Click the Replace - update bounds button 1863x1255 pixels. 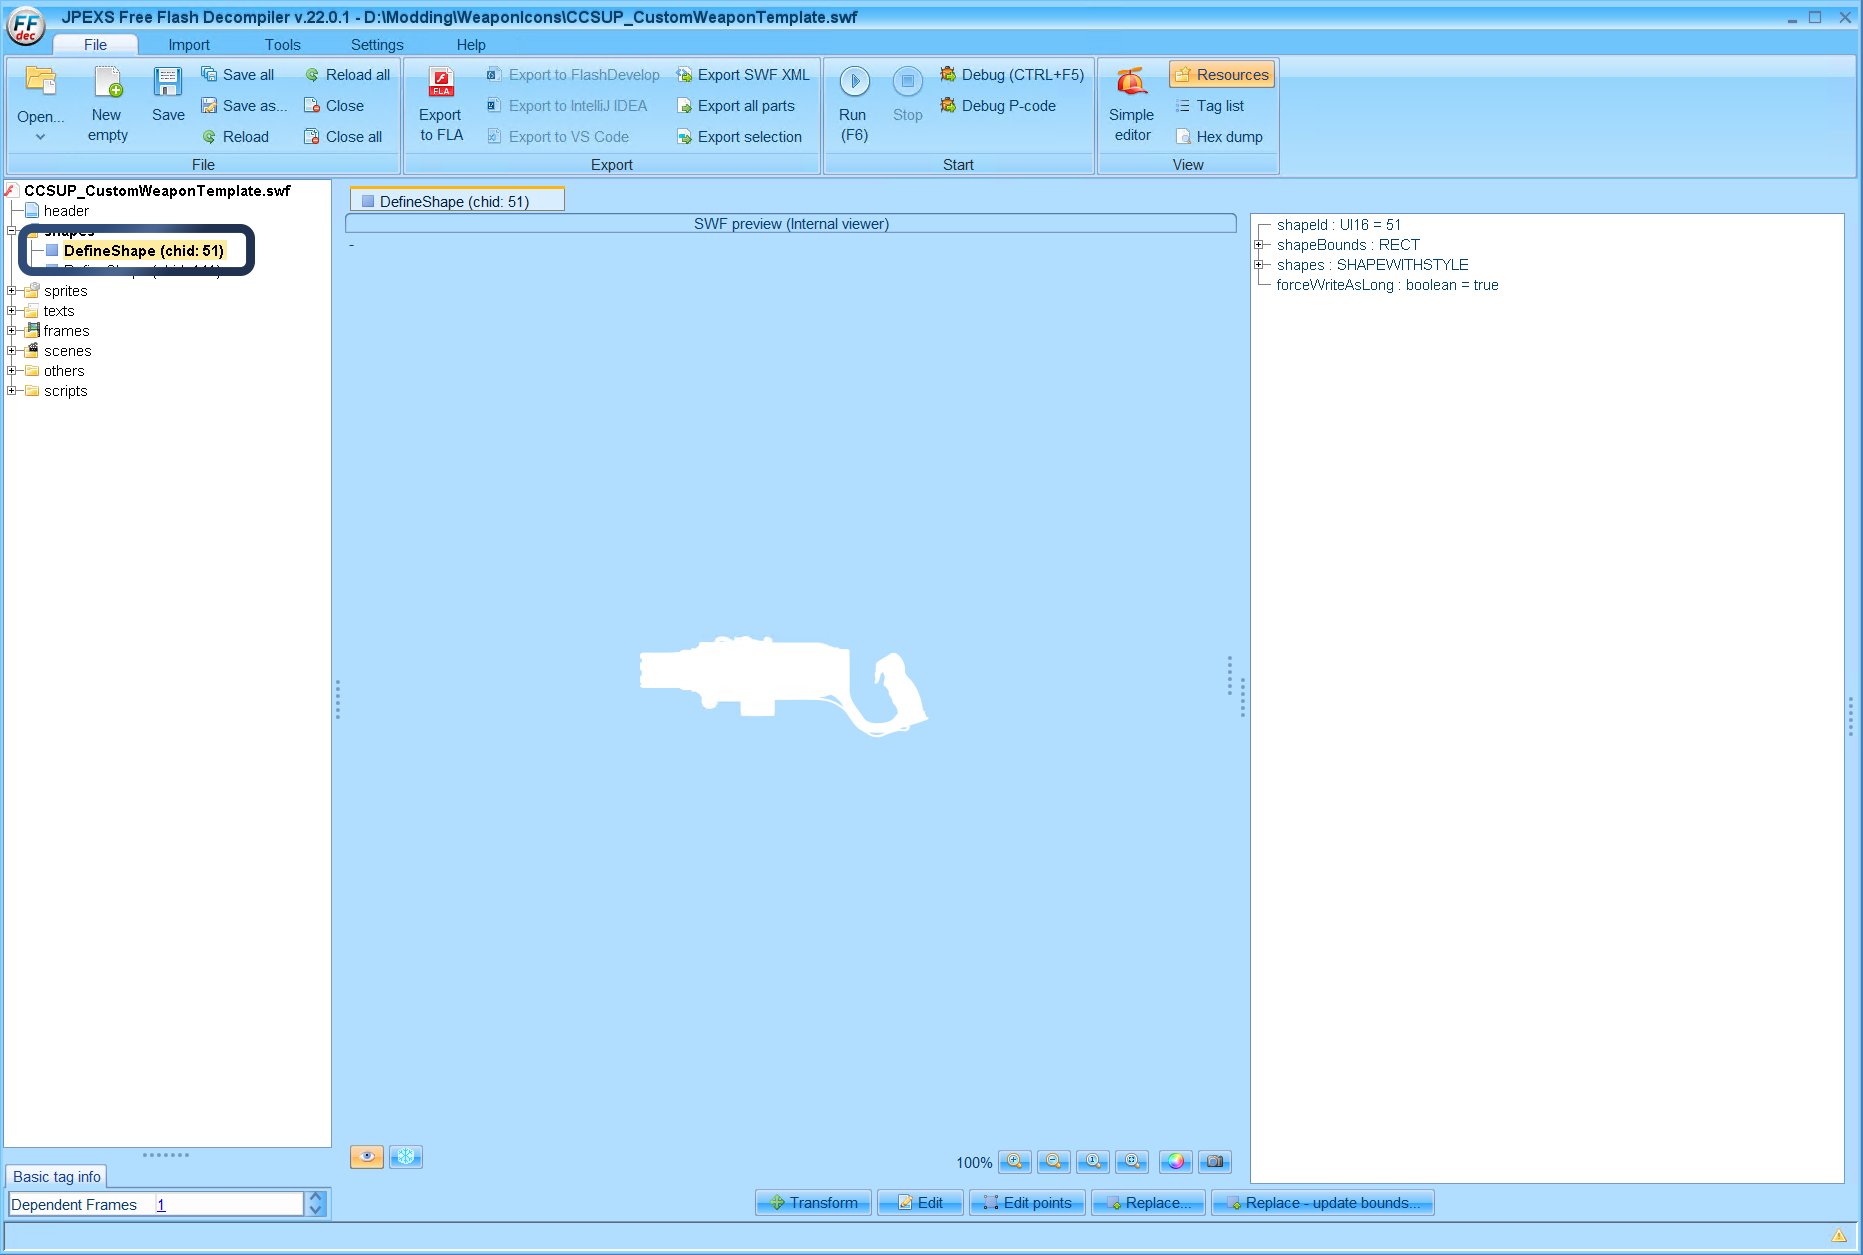coord(1322,1202)
